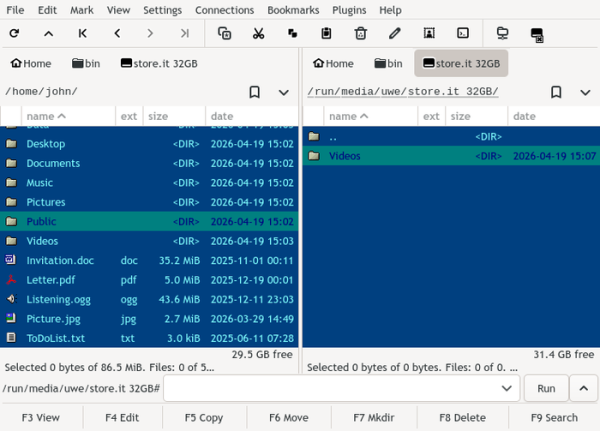Sort the right pane by name column
600x431 pixels.
click(370, 116)
